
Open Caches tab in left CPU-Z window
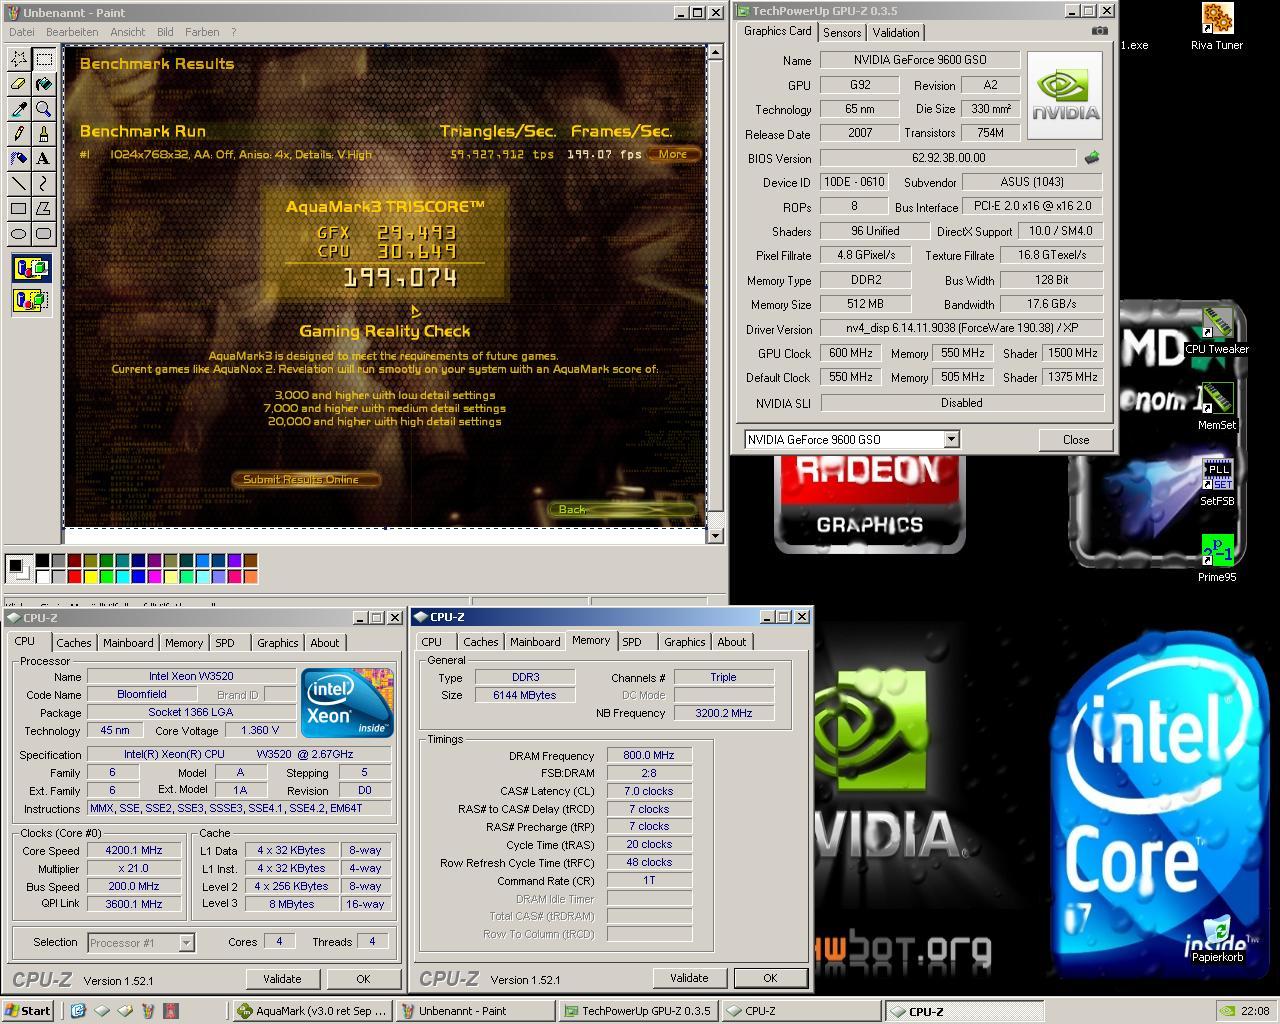tap(74, 643)
